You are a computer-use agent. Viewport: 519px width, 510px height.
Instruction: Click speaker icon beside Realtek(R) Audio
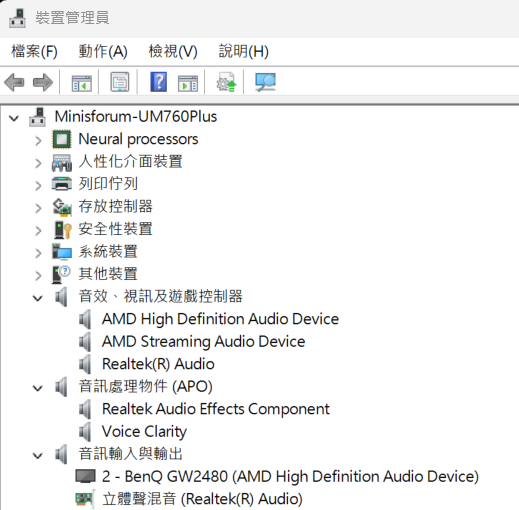coord(85,364)
